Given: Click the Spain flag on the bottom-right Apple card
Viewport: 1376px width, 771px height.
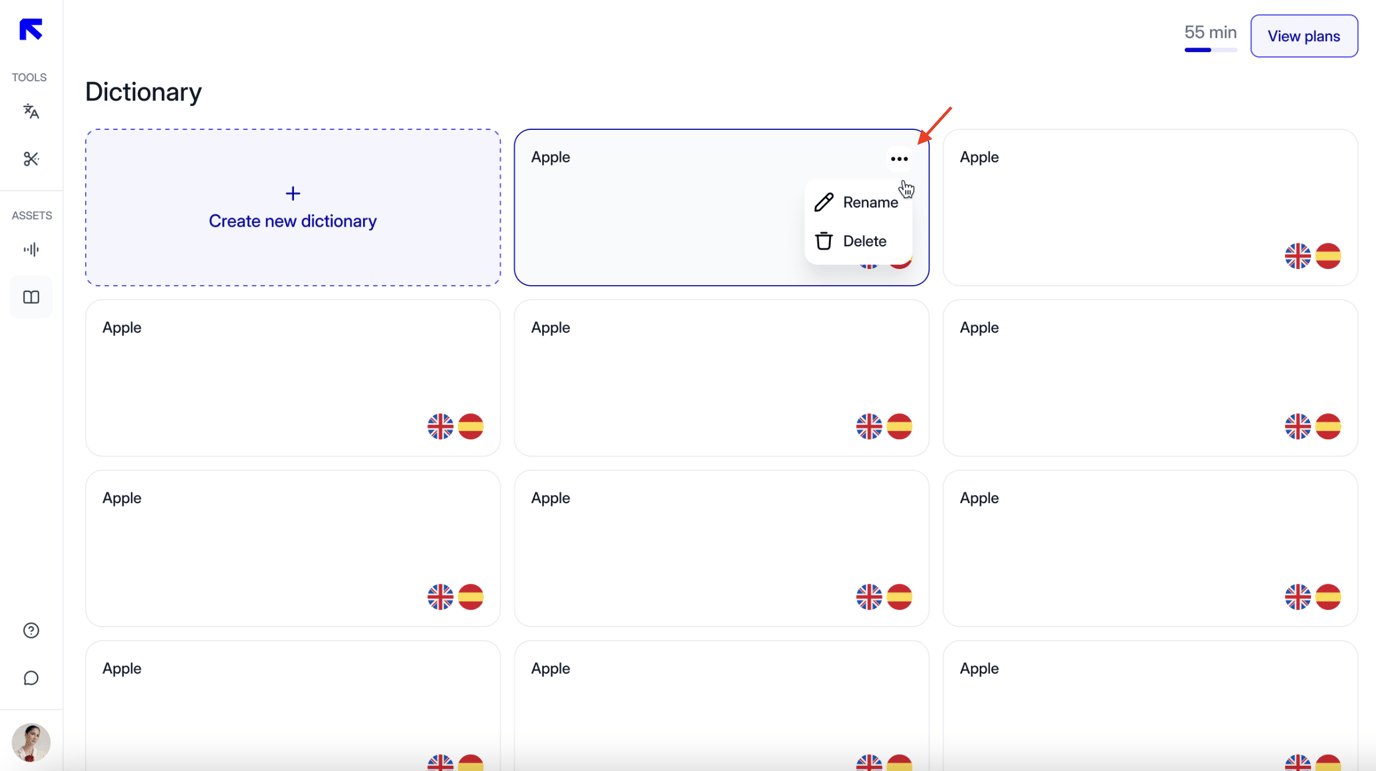Looking at the screenshot, I should [1328, 762].
